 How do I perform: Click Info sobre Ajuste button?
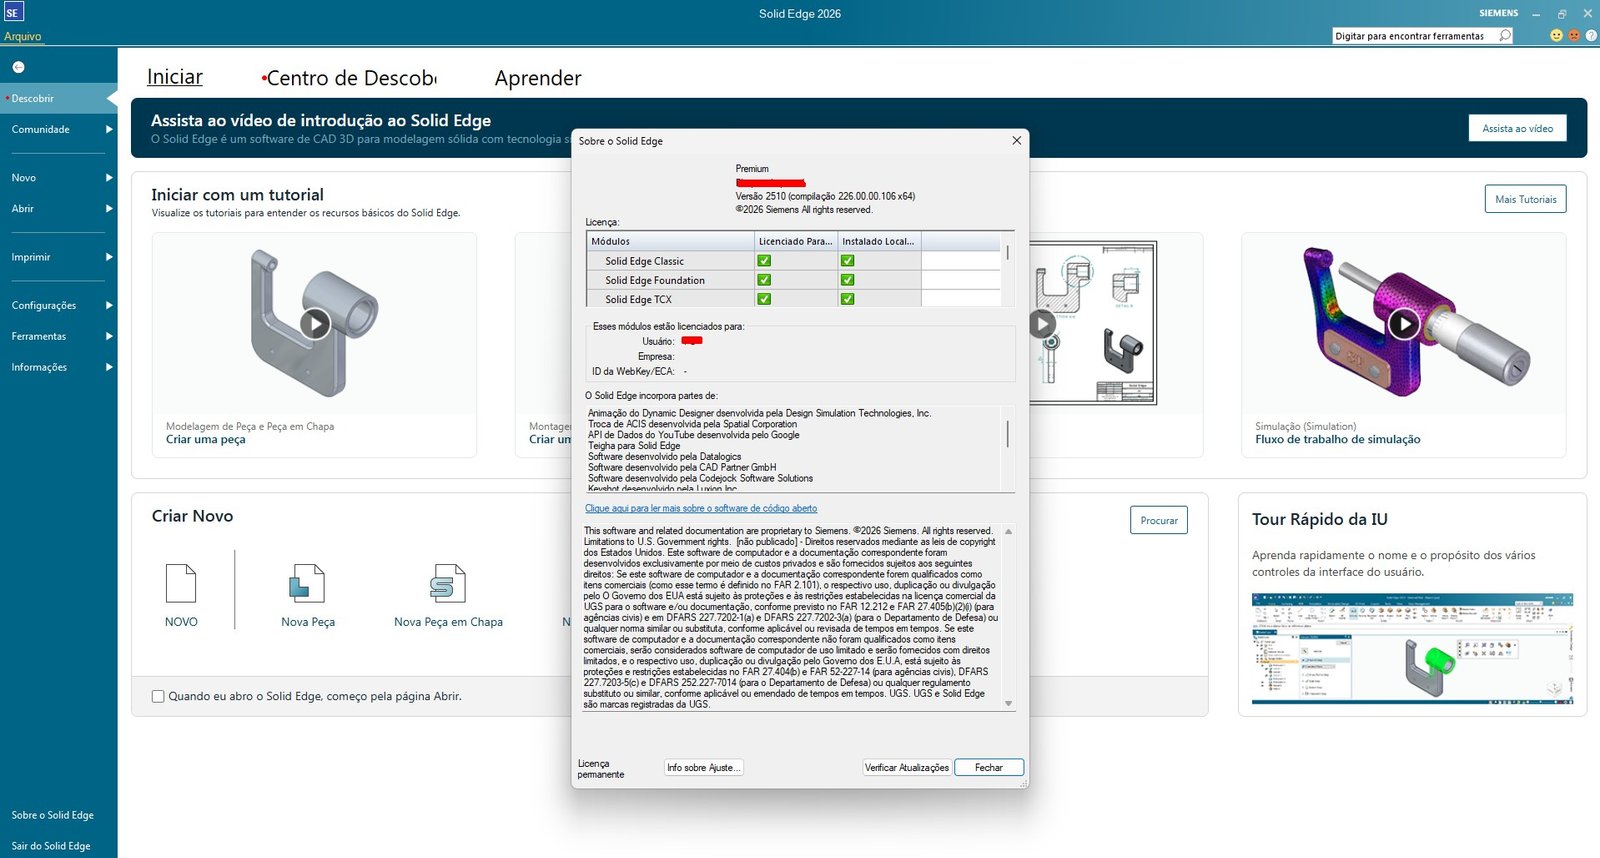click(x=704, y=767)
